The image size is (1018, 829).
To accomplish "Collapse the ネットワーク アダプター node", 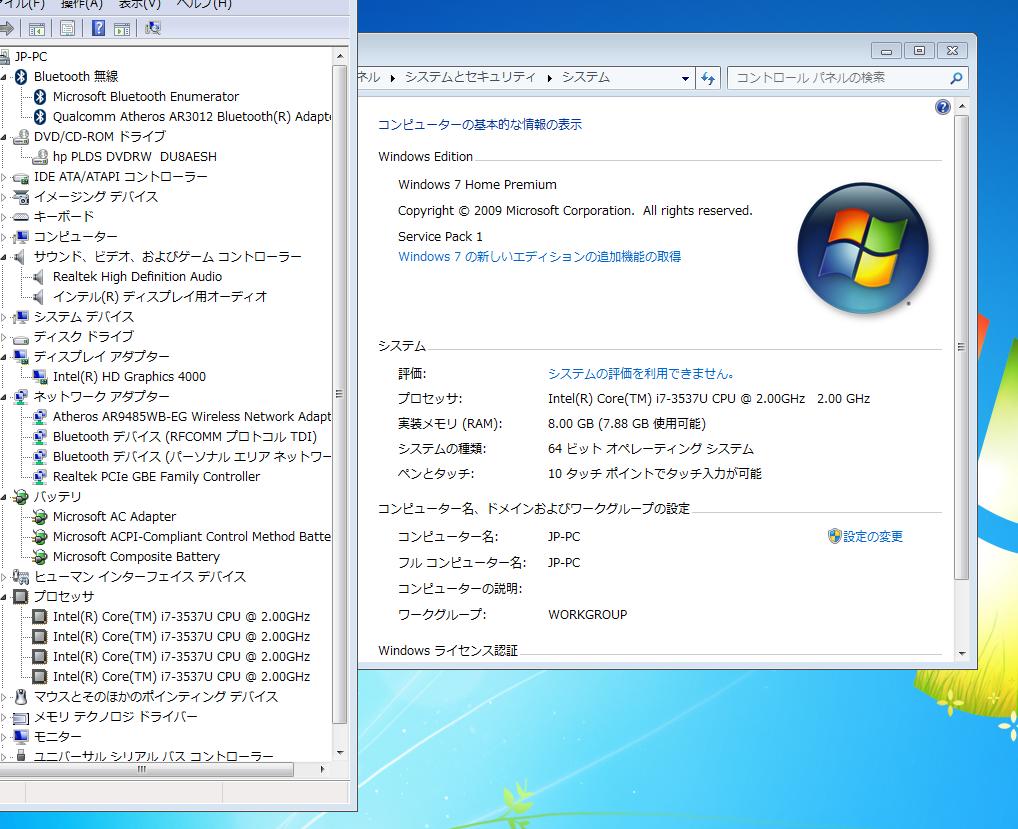I will click(4, 397).
